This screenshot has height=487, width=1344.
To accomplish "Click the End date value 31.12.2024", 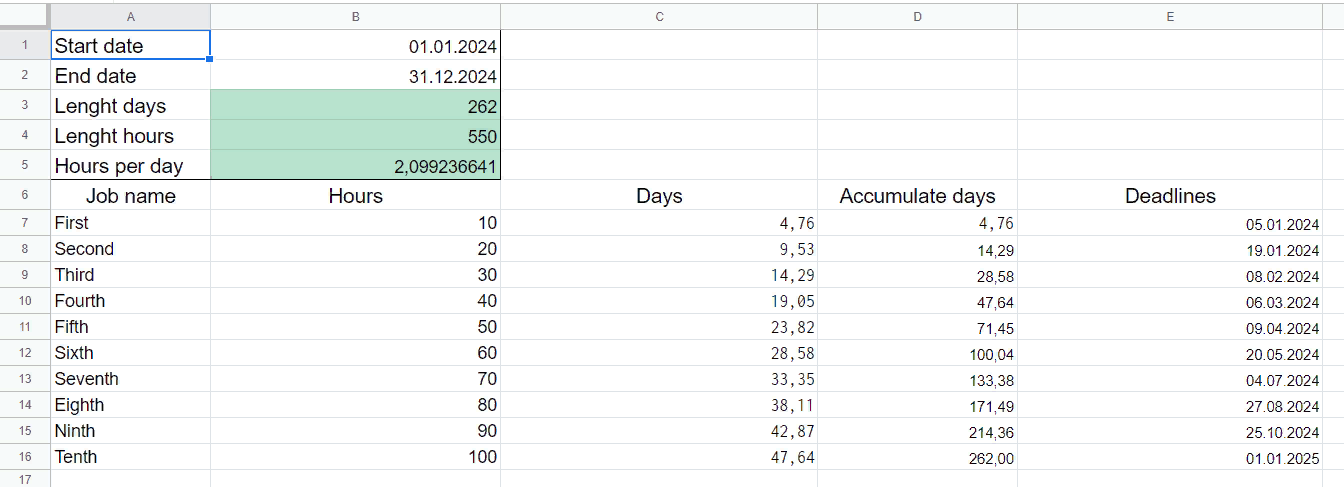I will (x=355, y=76).
